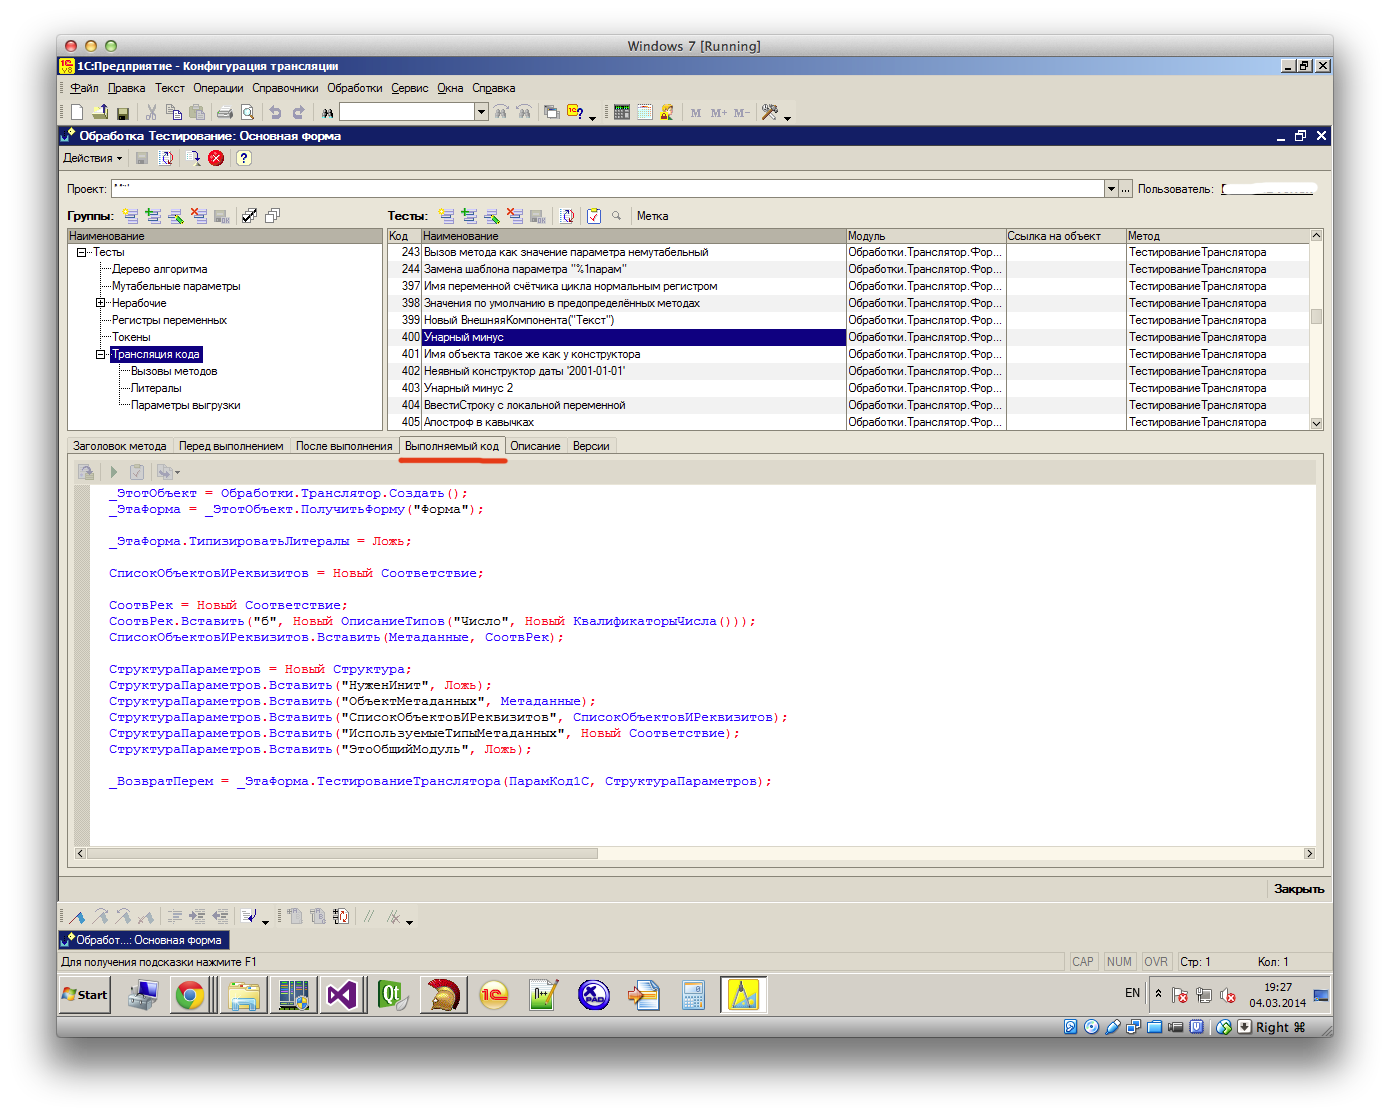Open the calculator icon in main toolbar
The image size is (1390, 1116).
[621, 112]
